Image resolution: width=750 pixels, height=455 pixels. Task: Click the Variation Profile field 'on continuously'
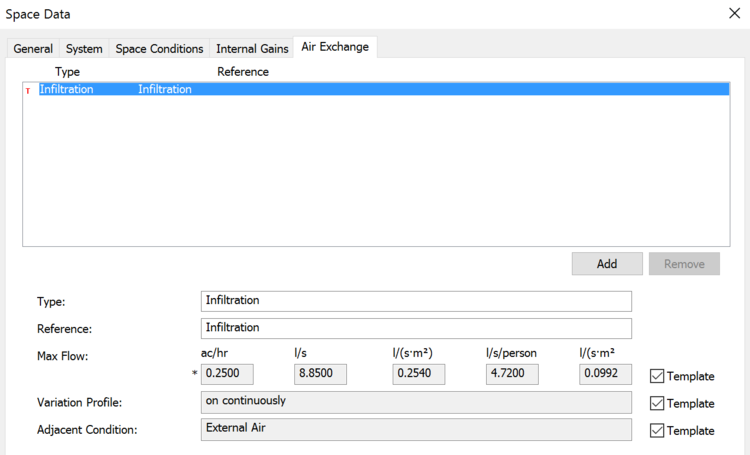pyautogui.click(x=416, y=402)
